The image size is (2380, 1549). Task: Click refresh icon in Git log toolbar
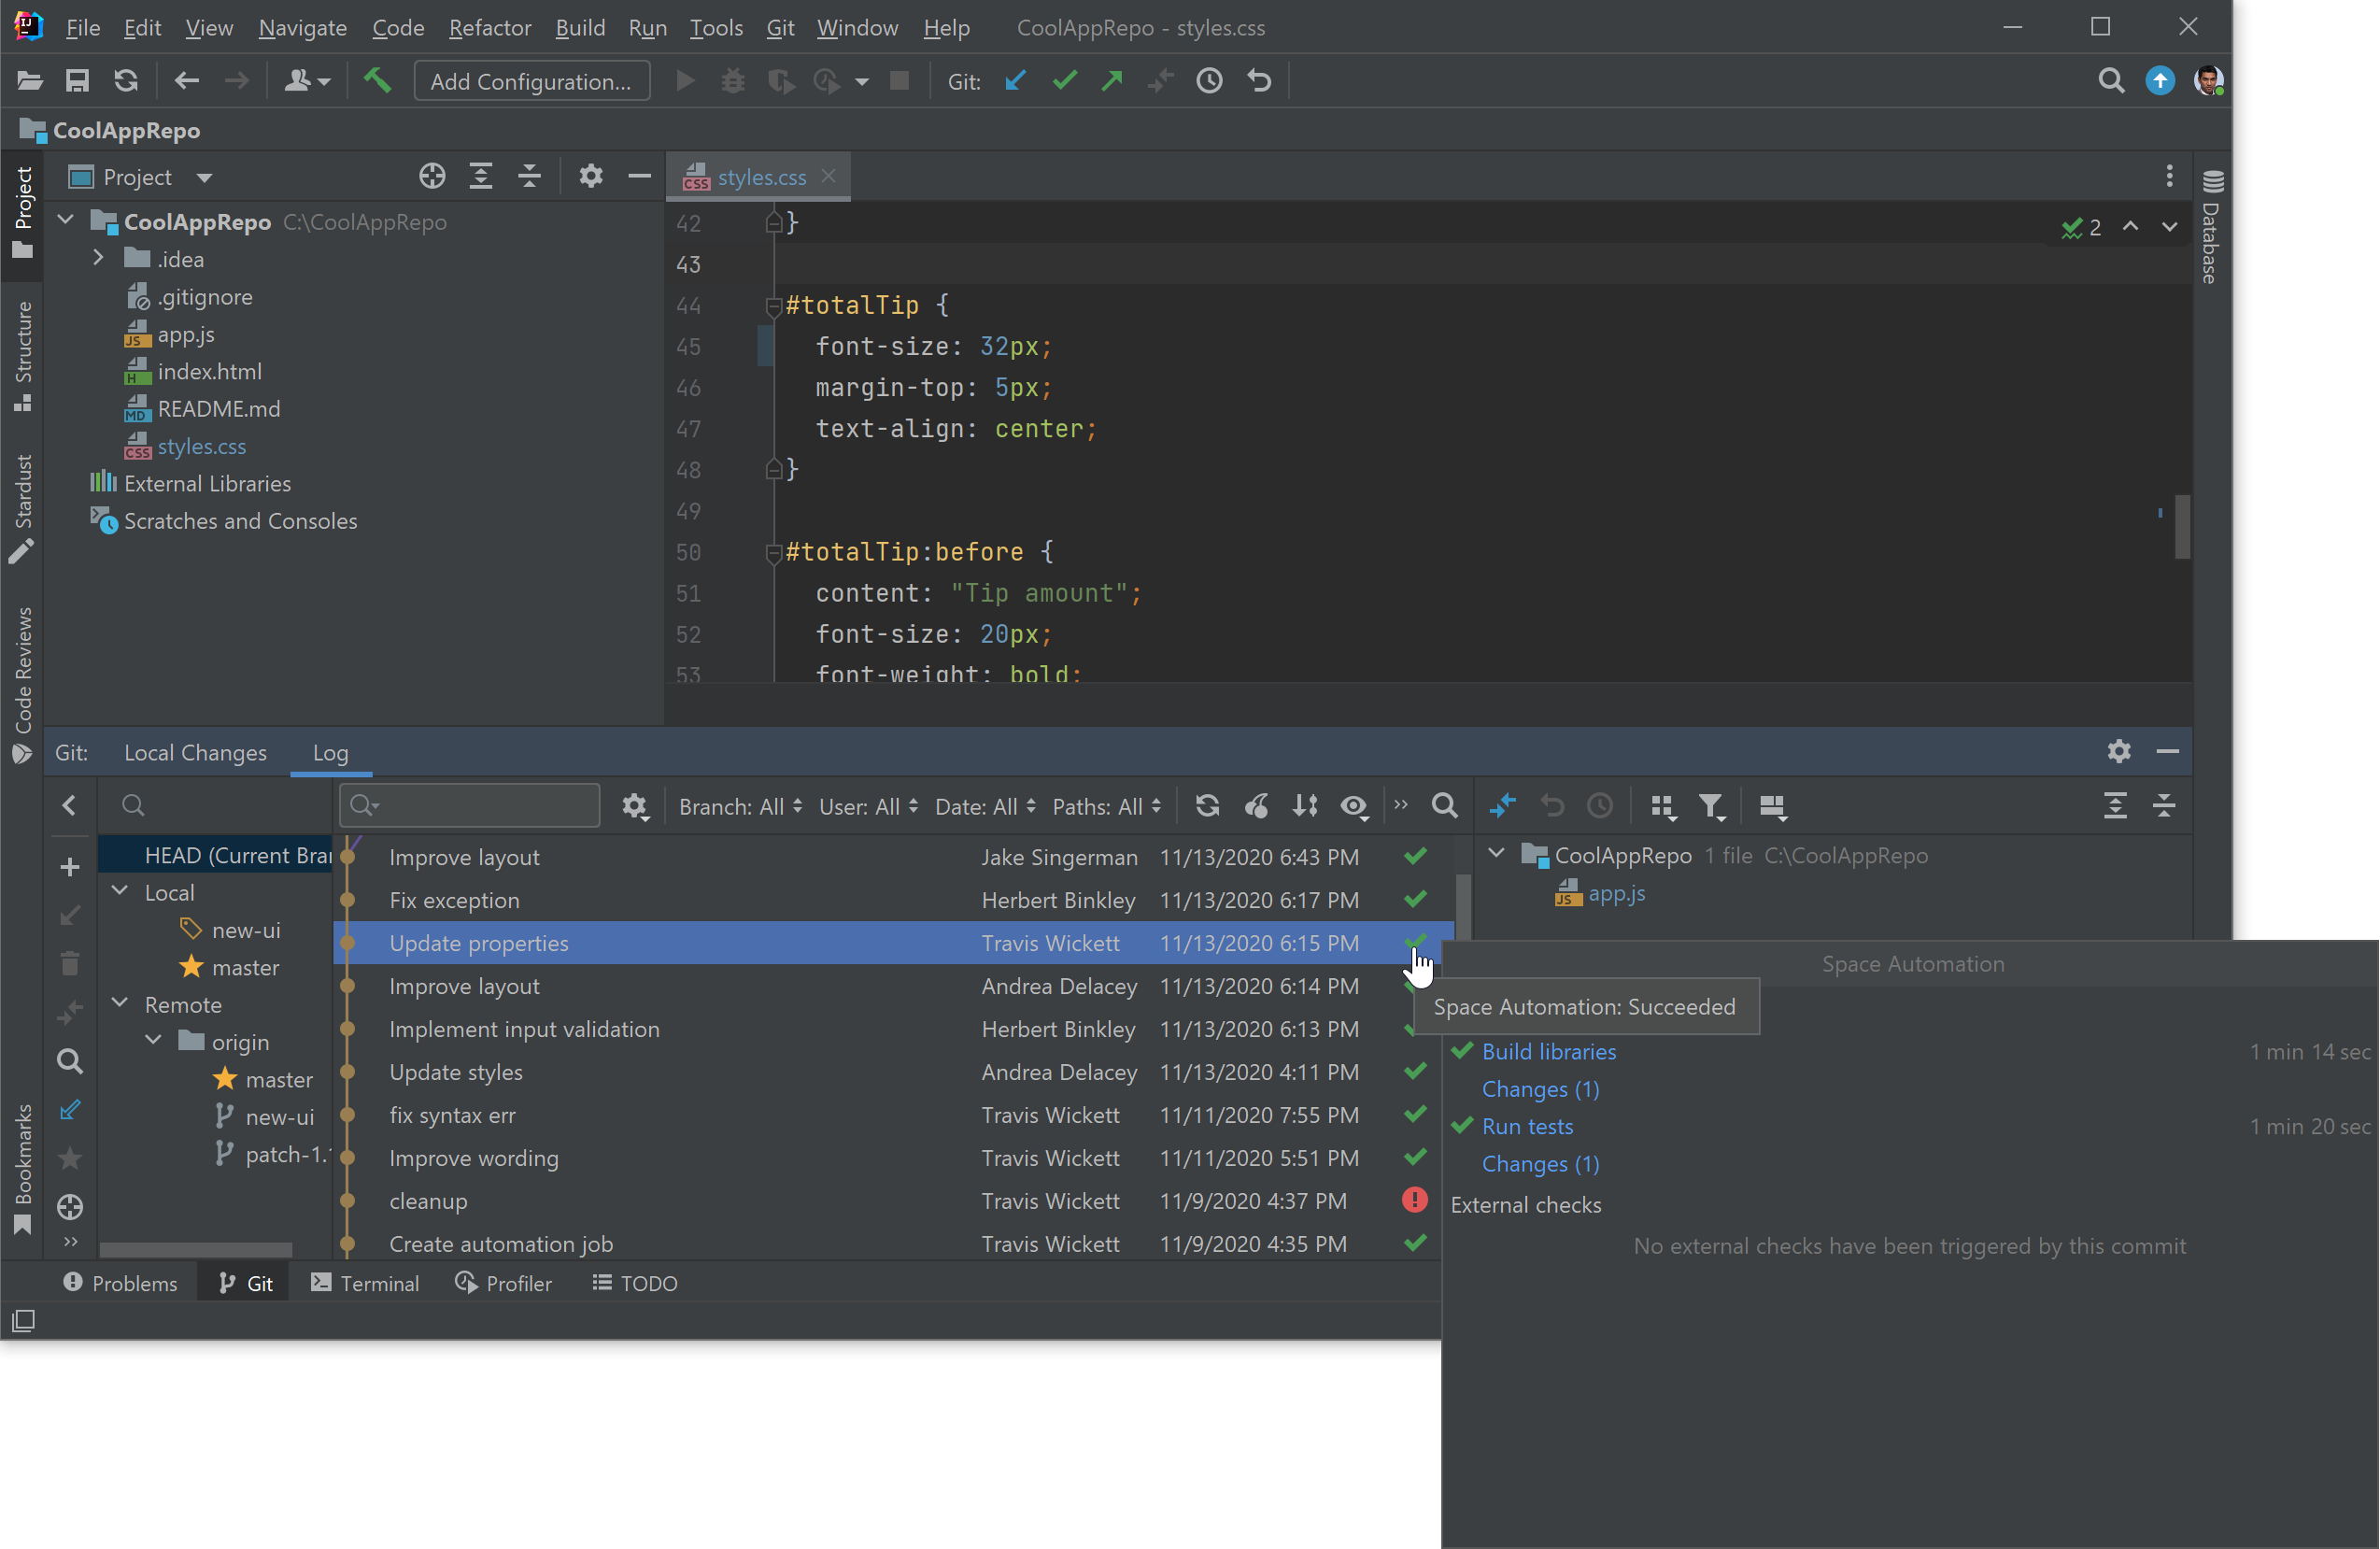1207,806
